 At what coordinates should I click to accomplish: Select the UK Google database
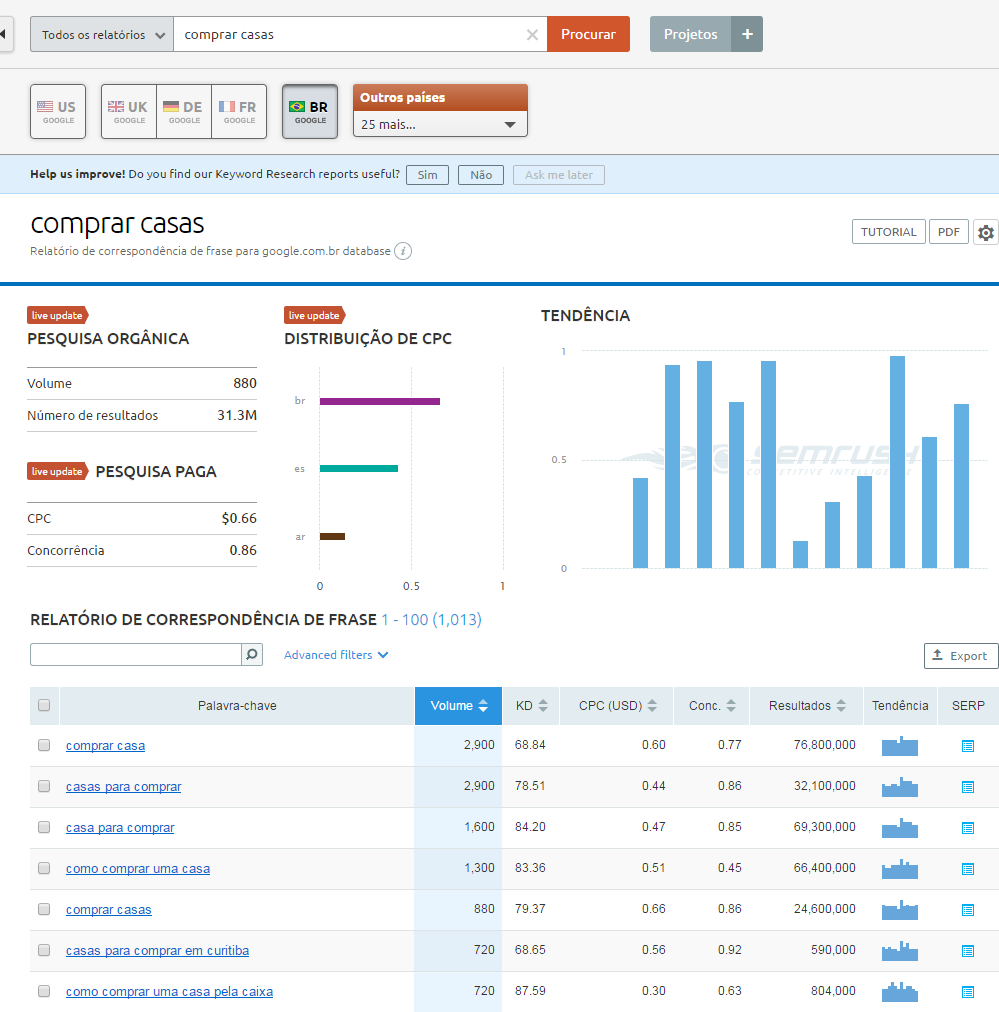click(129, 112)
